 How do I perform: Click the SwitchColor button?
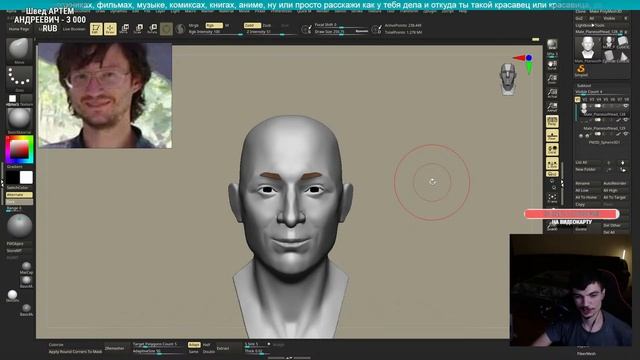[x=18, y=187]
